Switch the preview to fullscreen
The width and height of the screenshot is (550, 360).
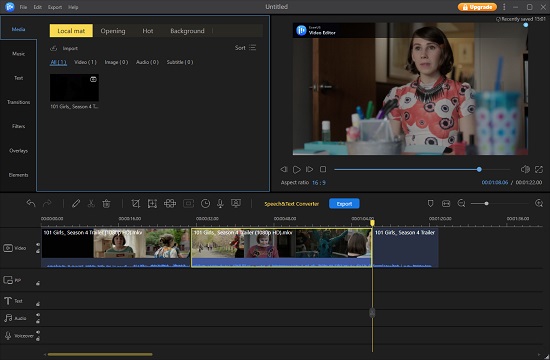coord(539,169)
